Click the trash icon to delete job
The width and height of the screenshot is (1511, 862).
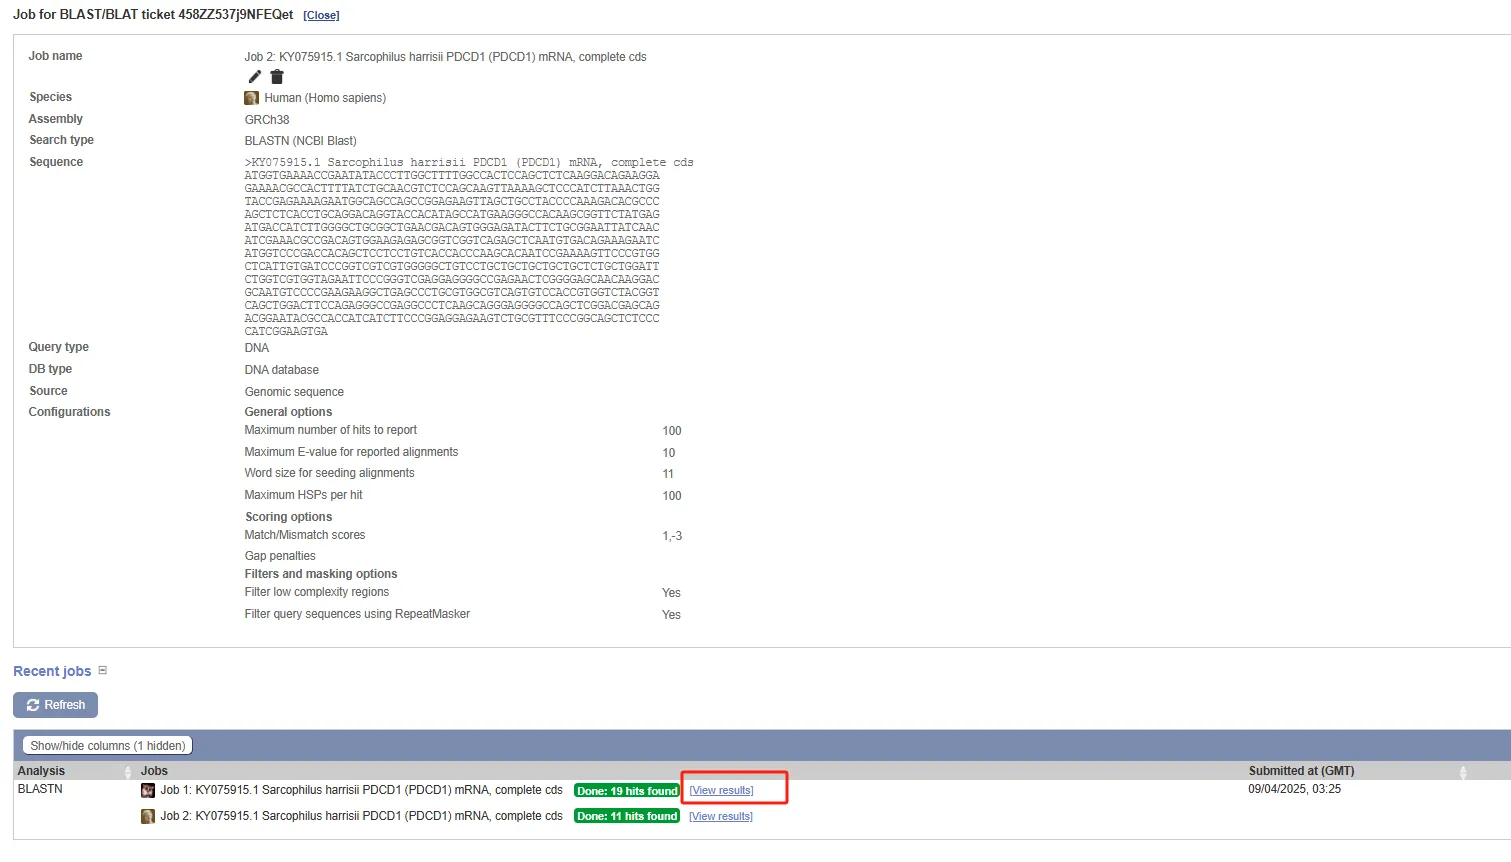277,77
